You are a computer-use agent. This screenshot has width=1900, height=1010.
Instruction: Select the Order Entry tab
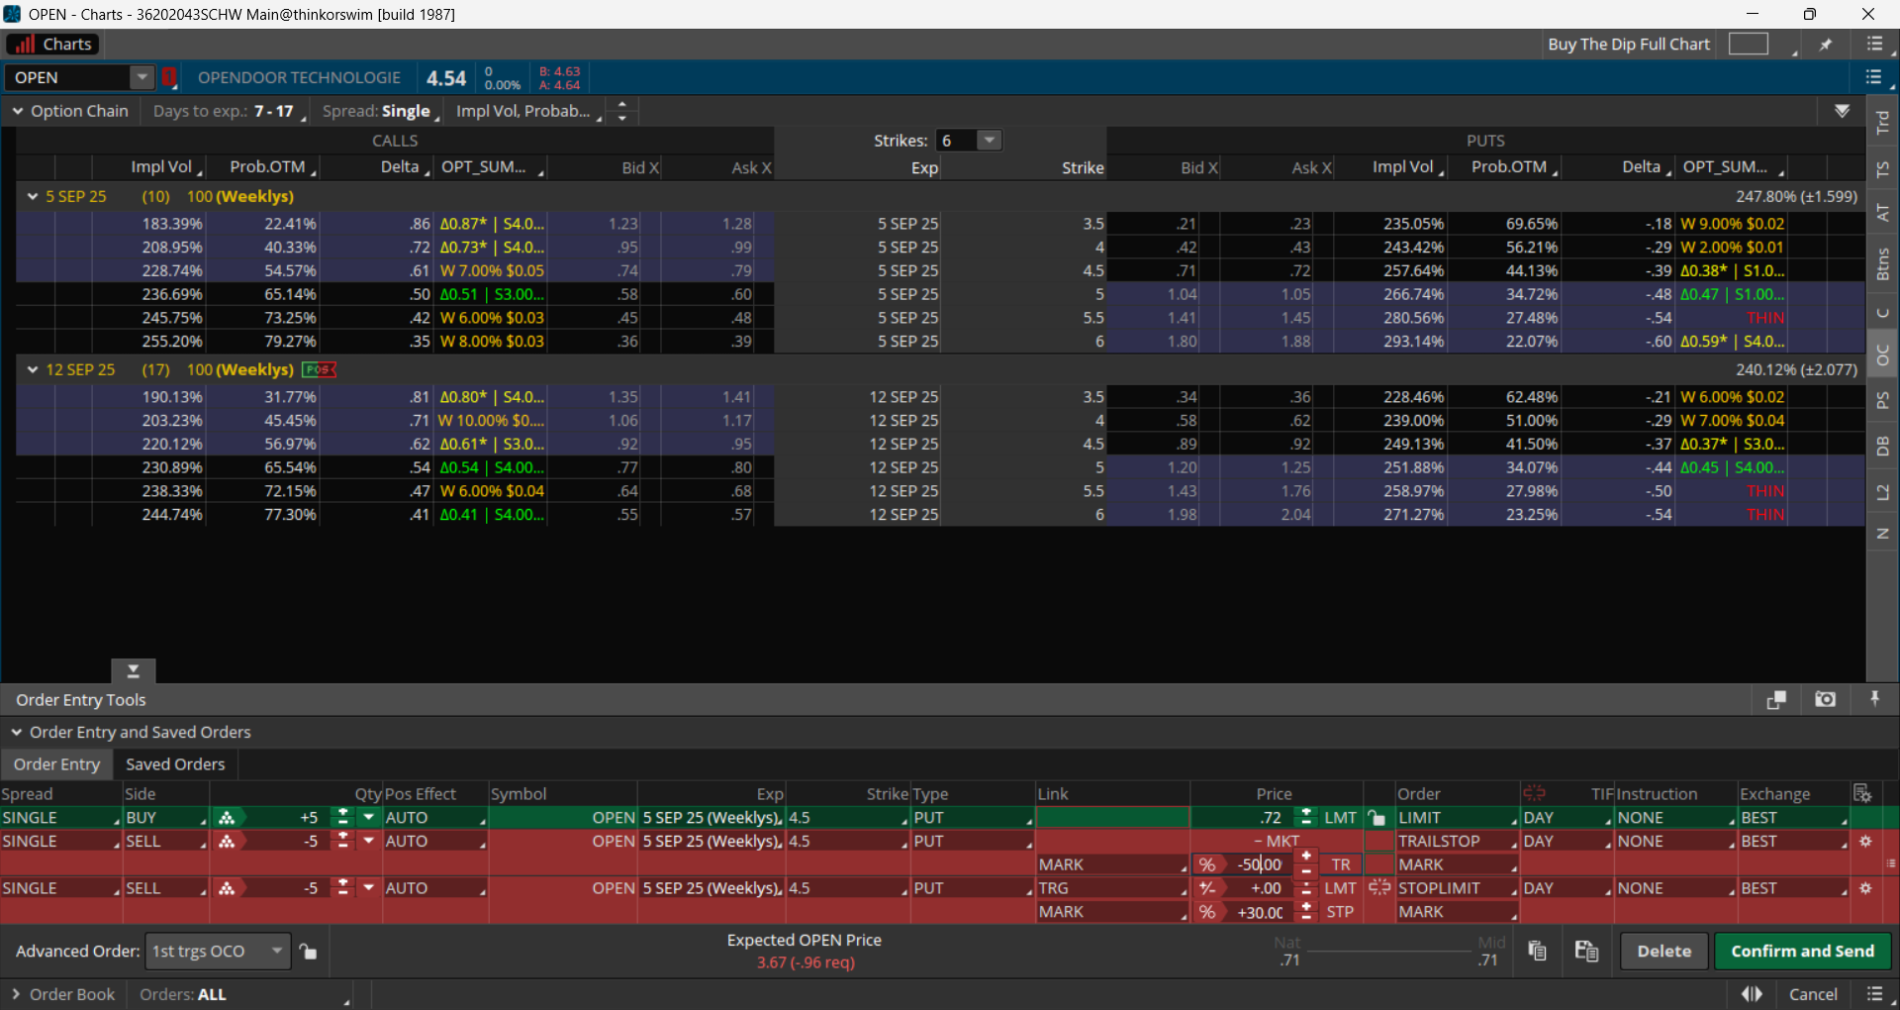click(x=57, y=764)
